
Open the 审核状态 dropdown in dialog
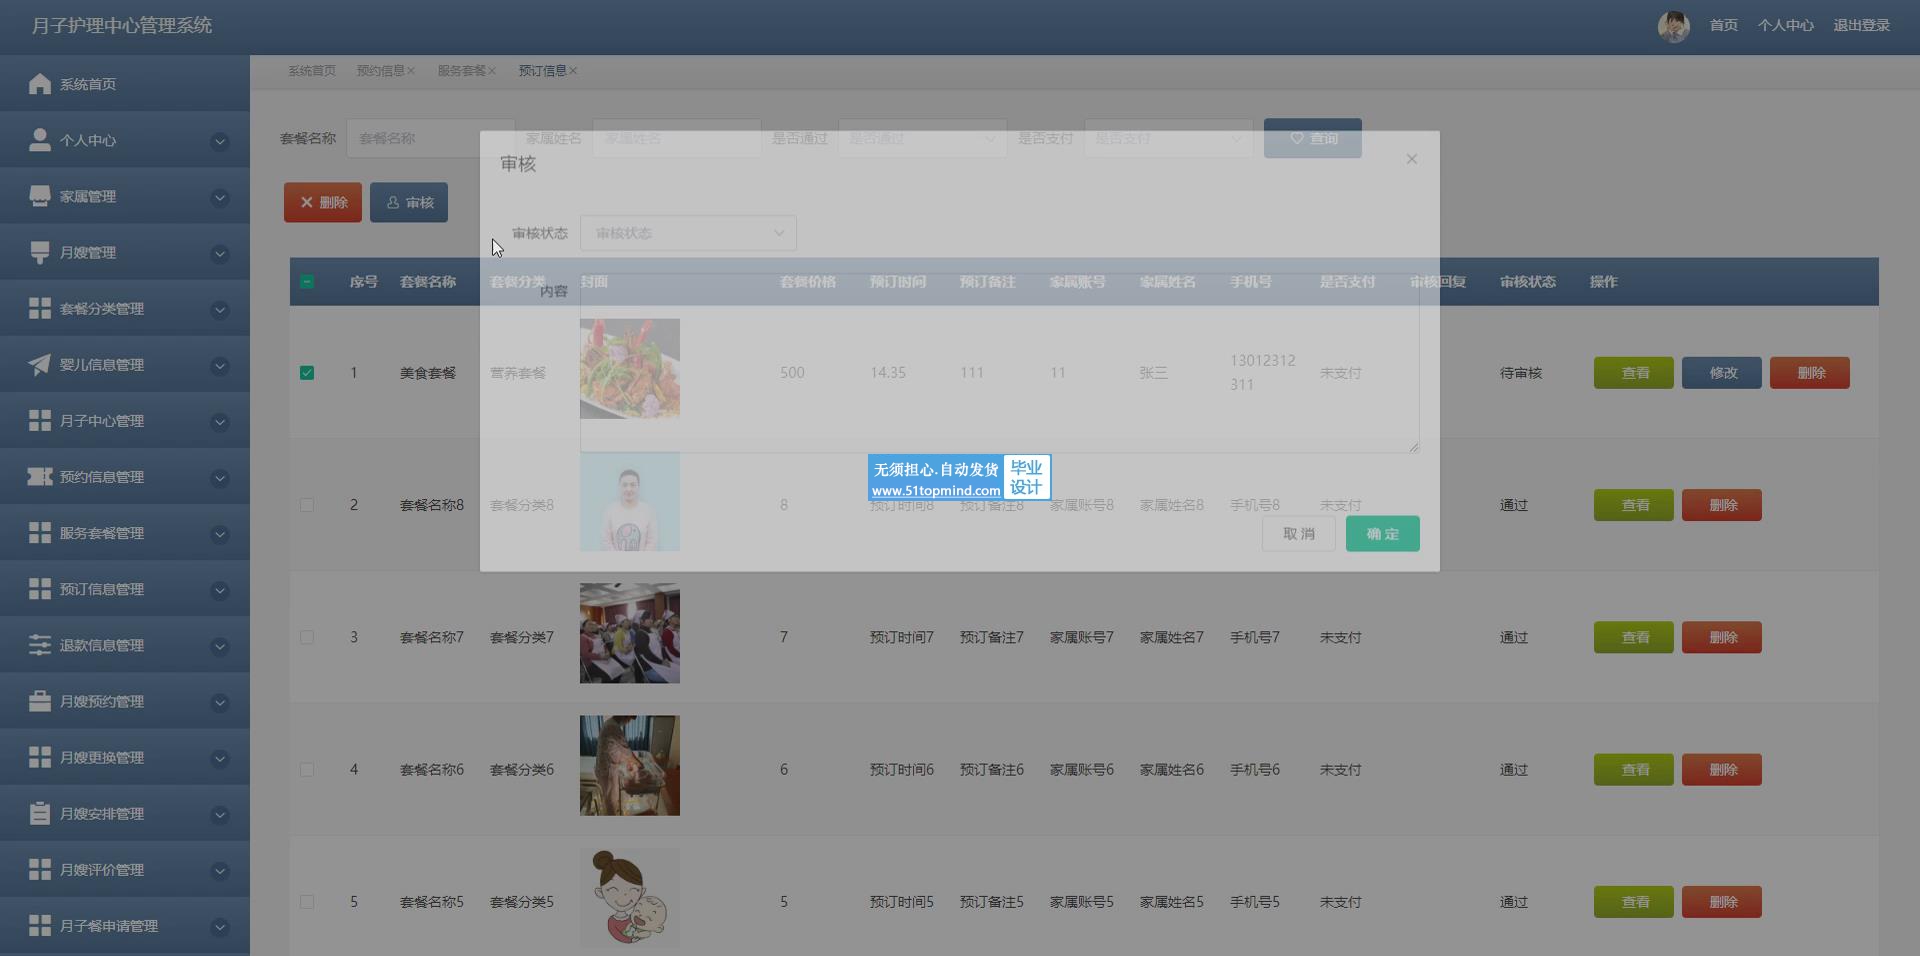tap(688, 233)
